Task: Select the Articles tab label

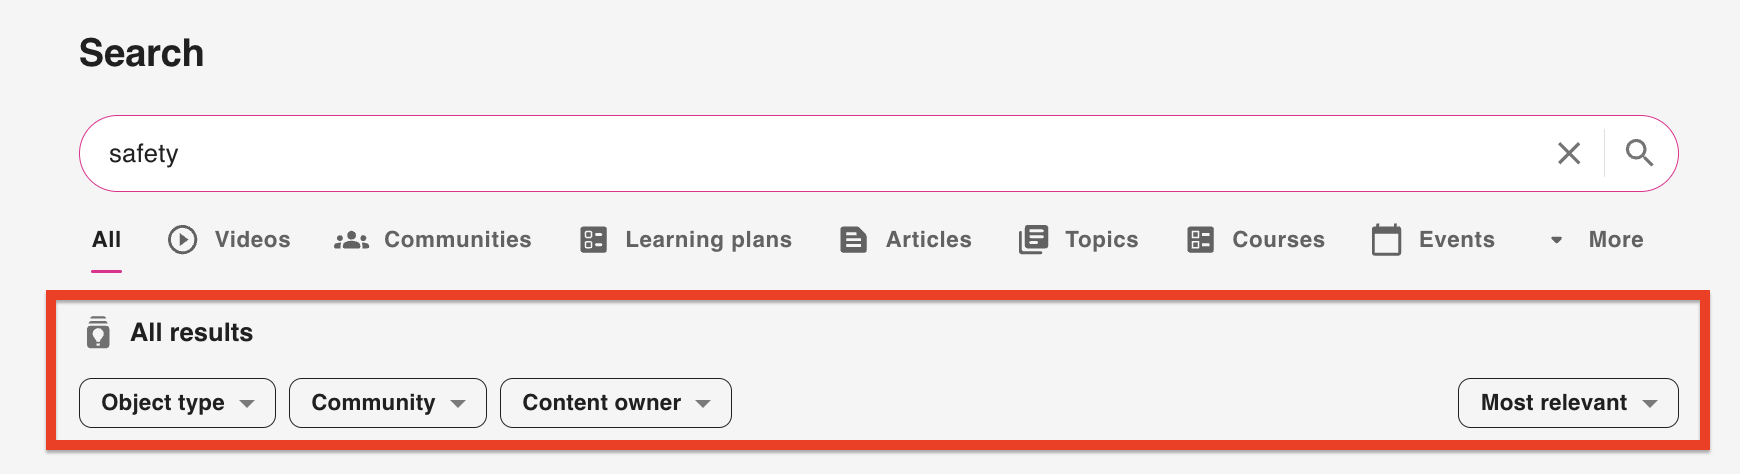Action: [928, 240]
